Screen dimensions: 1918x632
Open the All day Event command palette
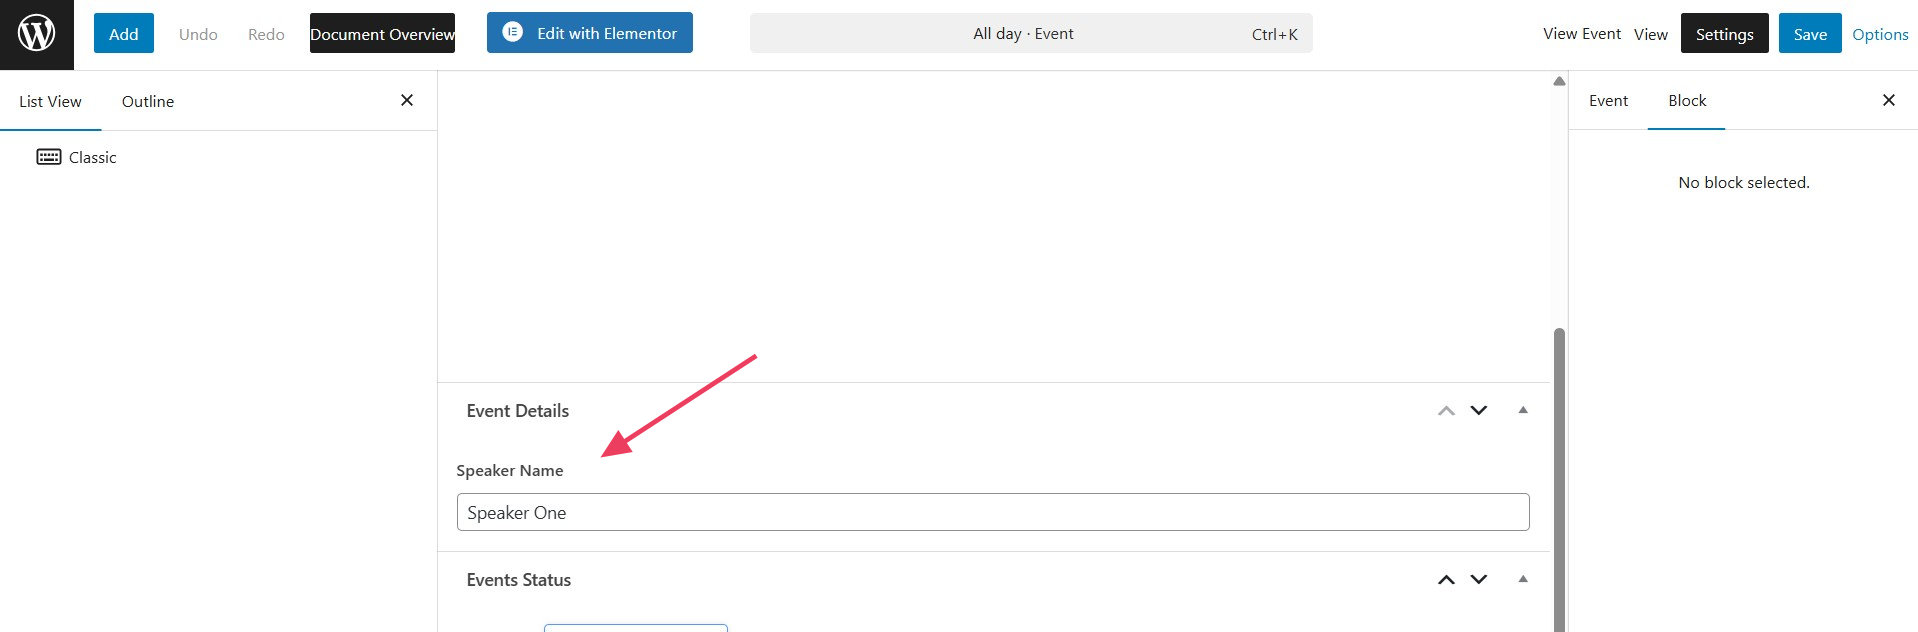(x=1030, y=34)
